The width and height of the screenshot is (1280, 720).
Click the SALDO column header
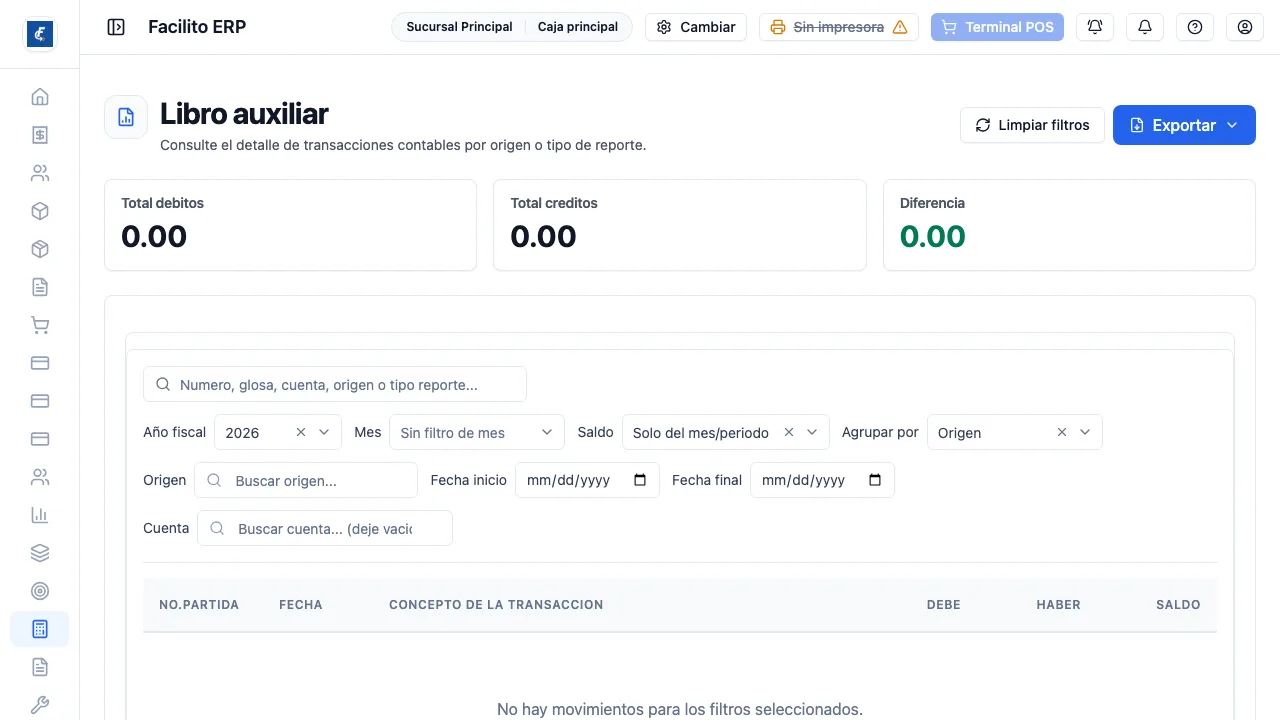(x=1178, y=605)
